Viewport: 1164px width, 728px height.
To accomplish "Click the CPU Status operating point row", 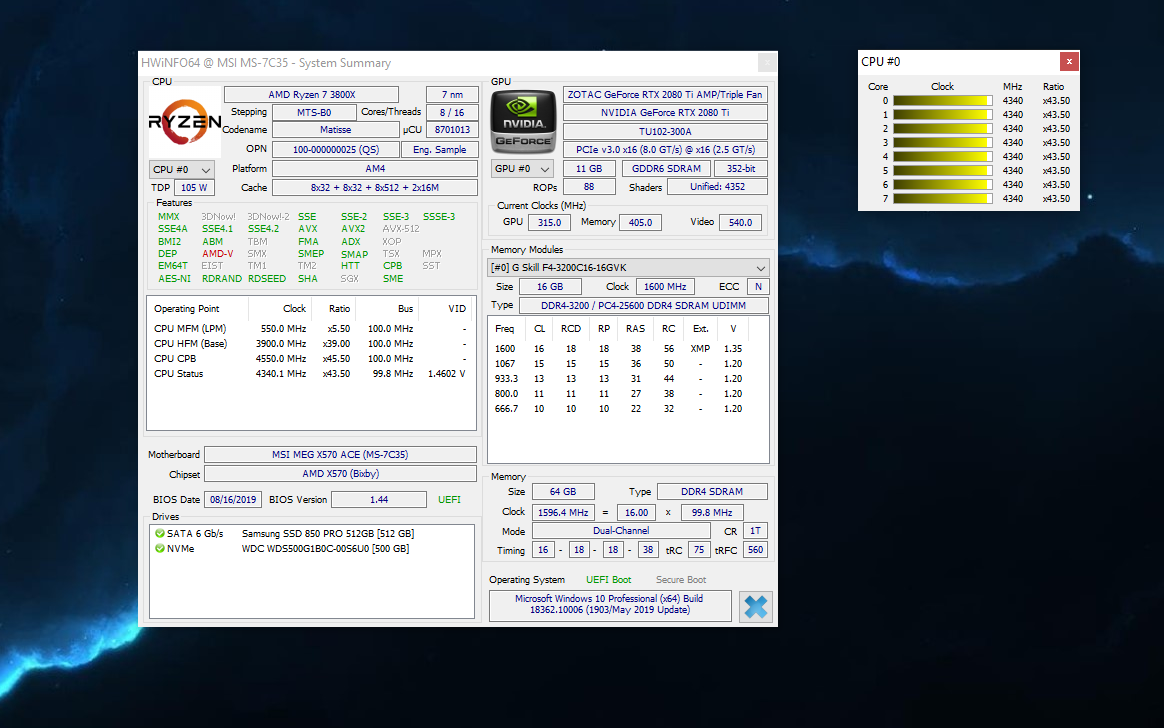I will click(x=310, y=374).
